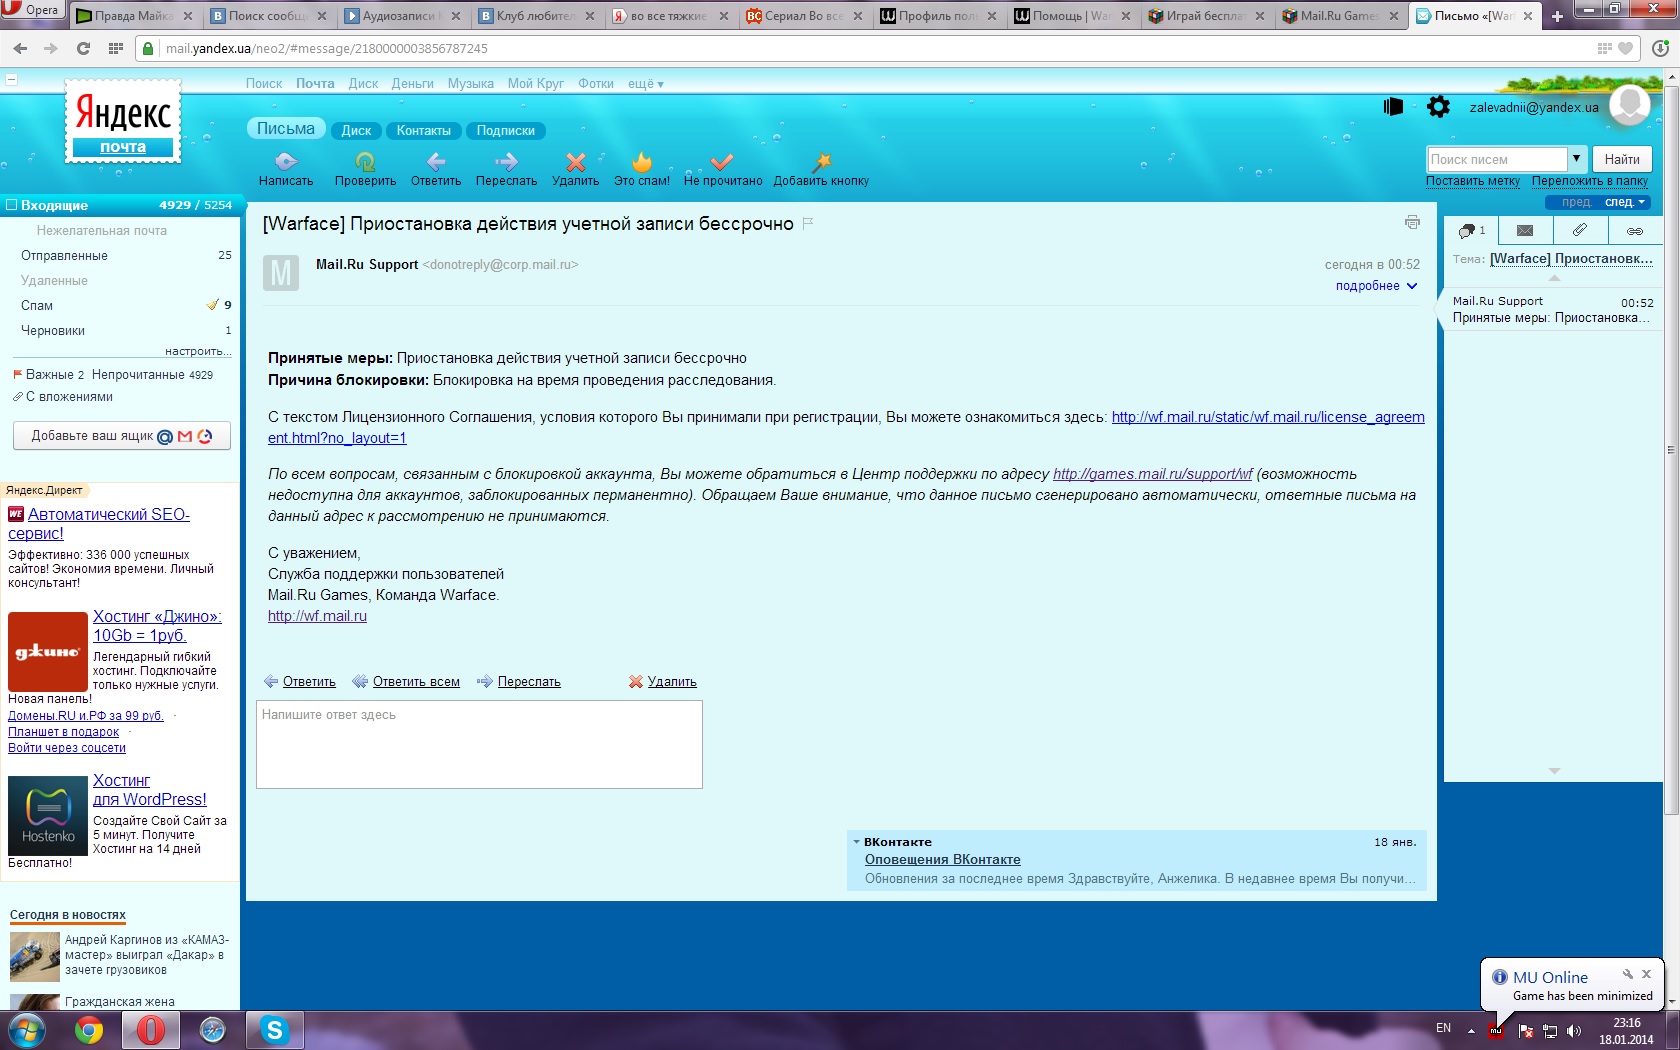Click the Яндекс почта logo

[x=124, y=122]
